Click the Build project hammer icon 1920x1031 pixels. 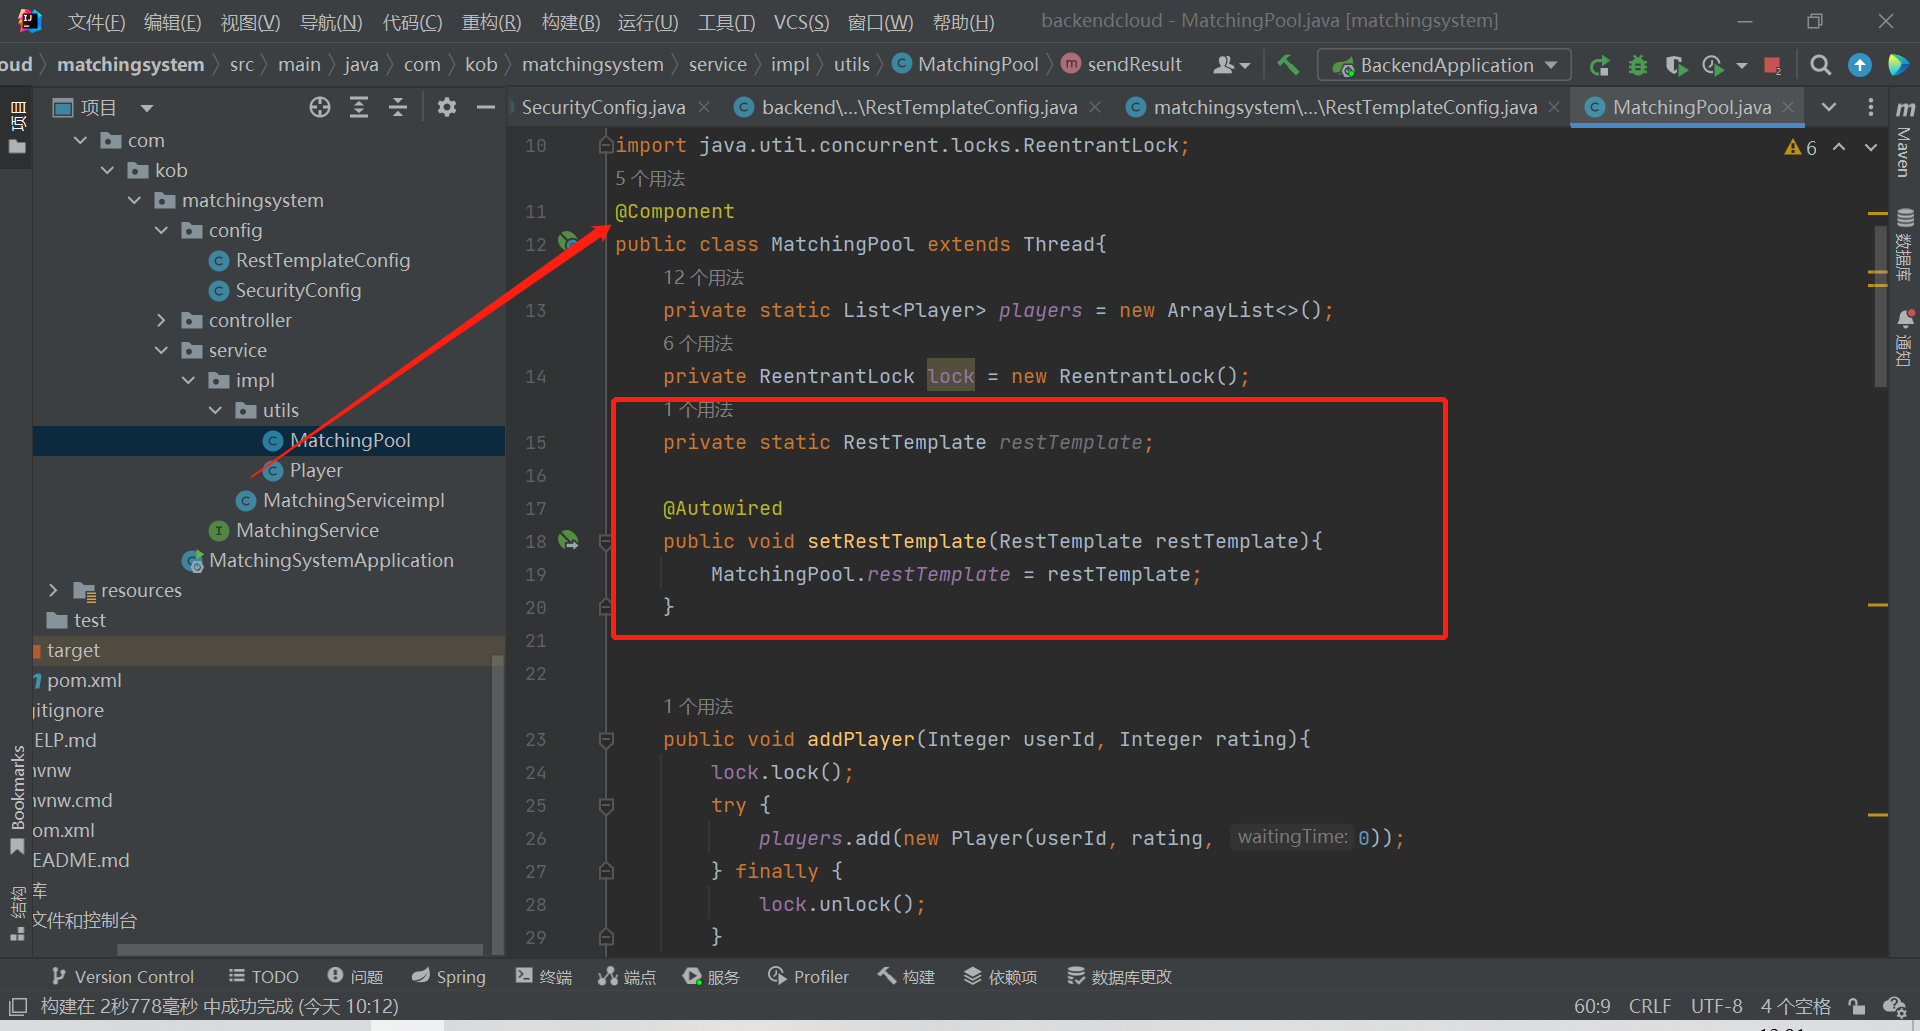click(x=1288, y=65)
